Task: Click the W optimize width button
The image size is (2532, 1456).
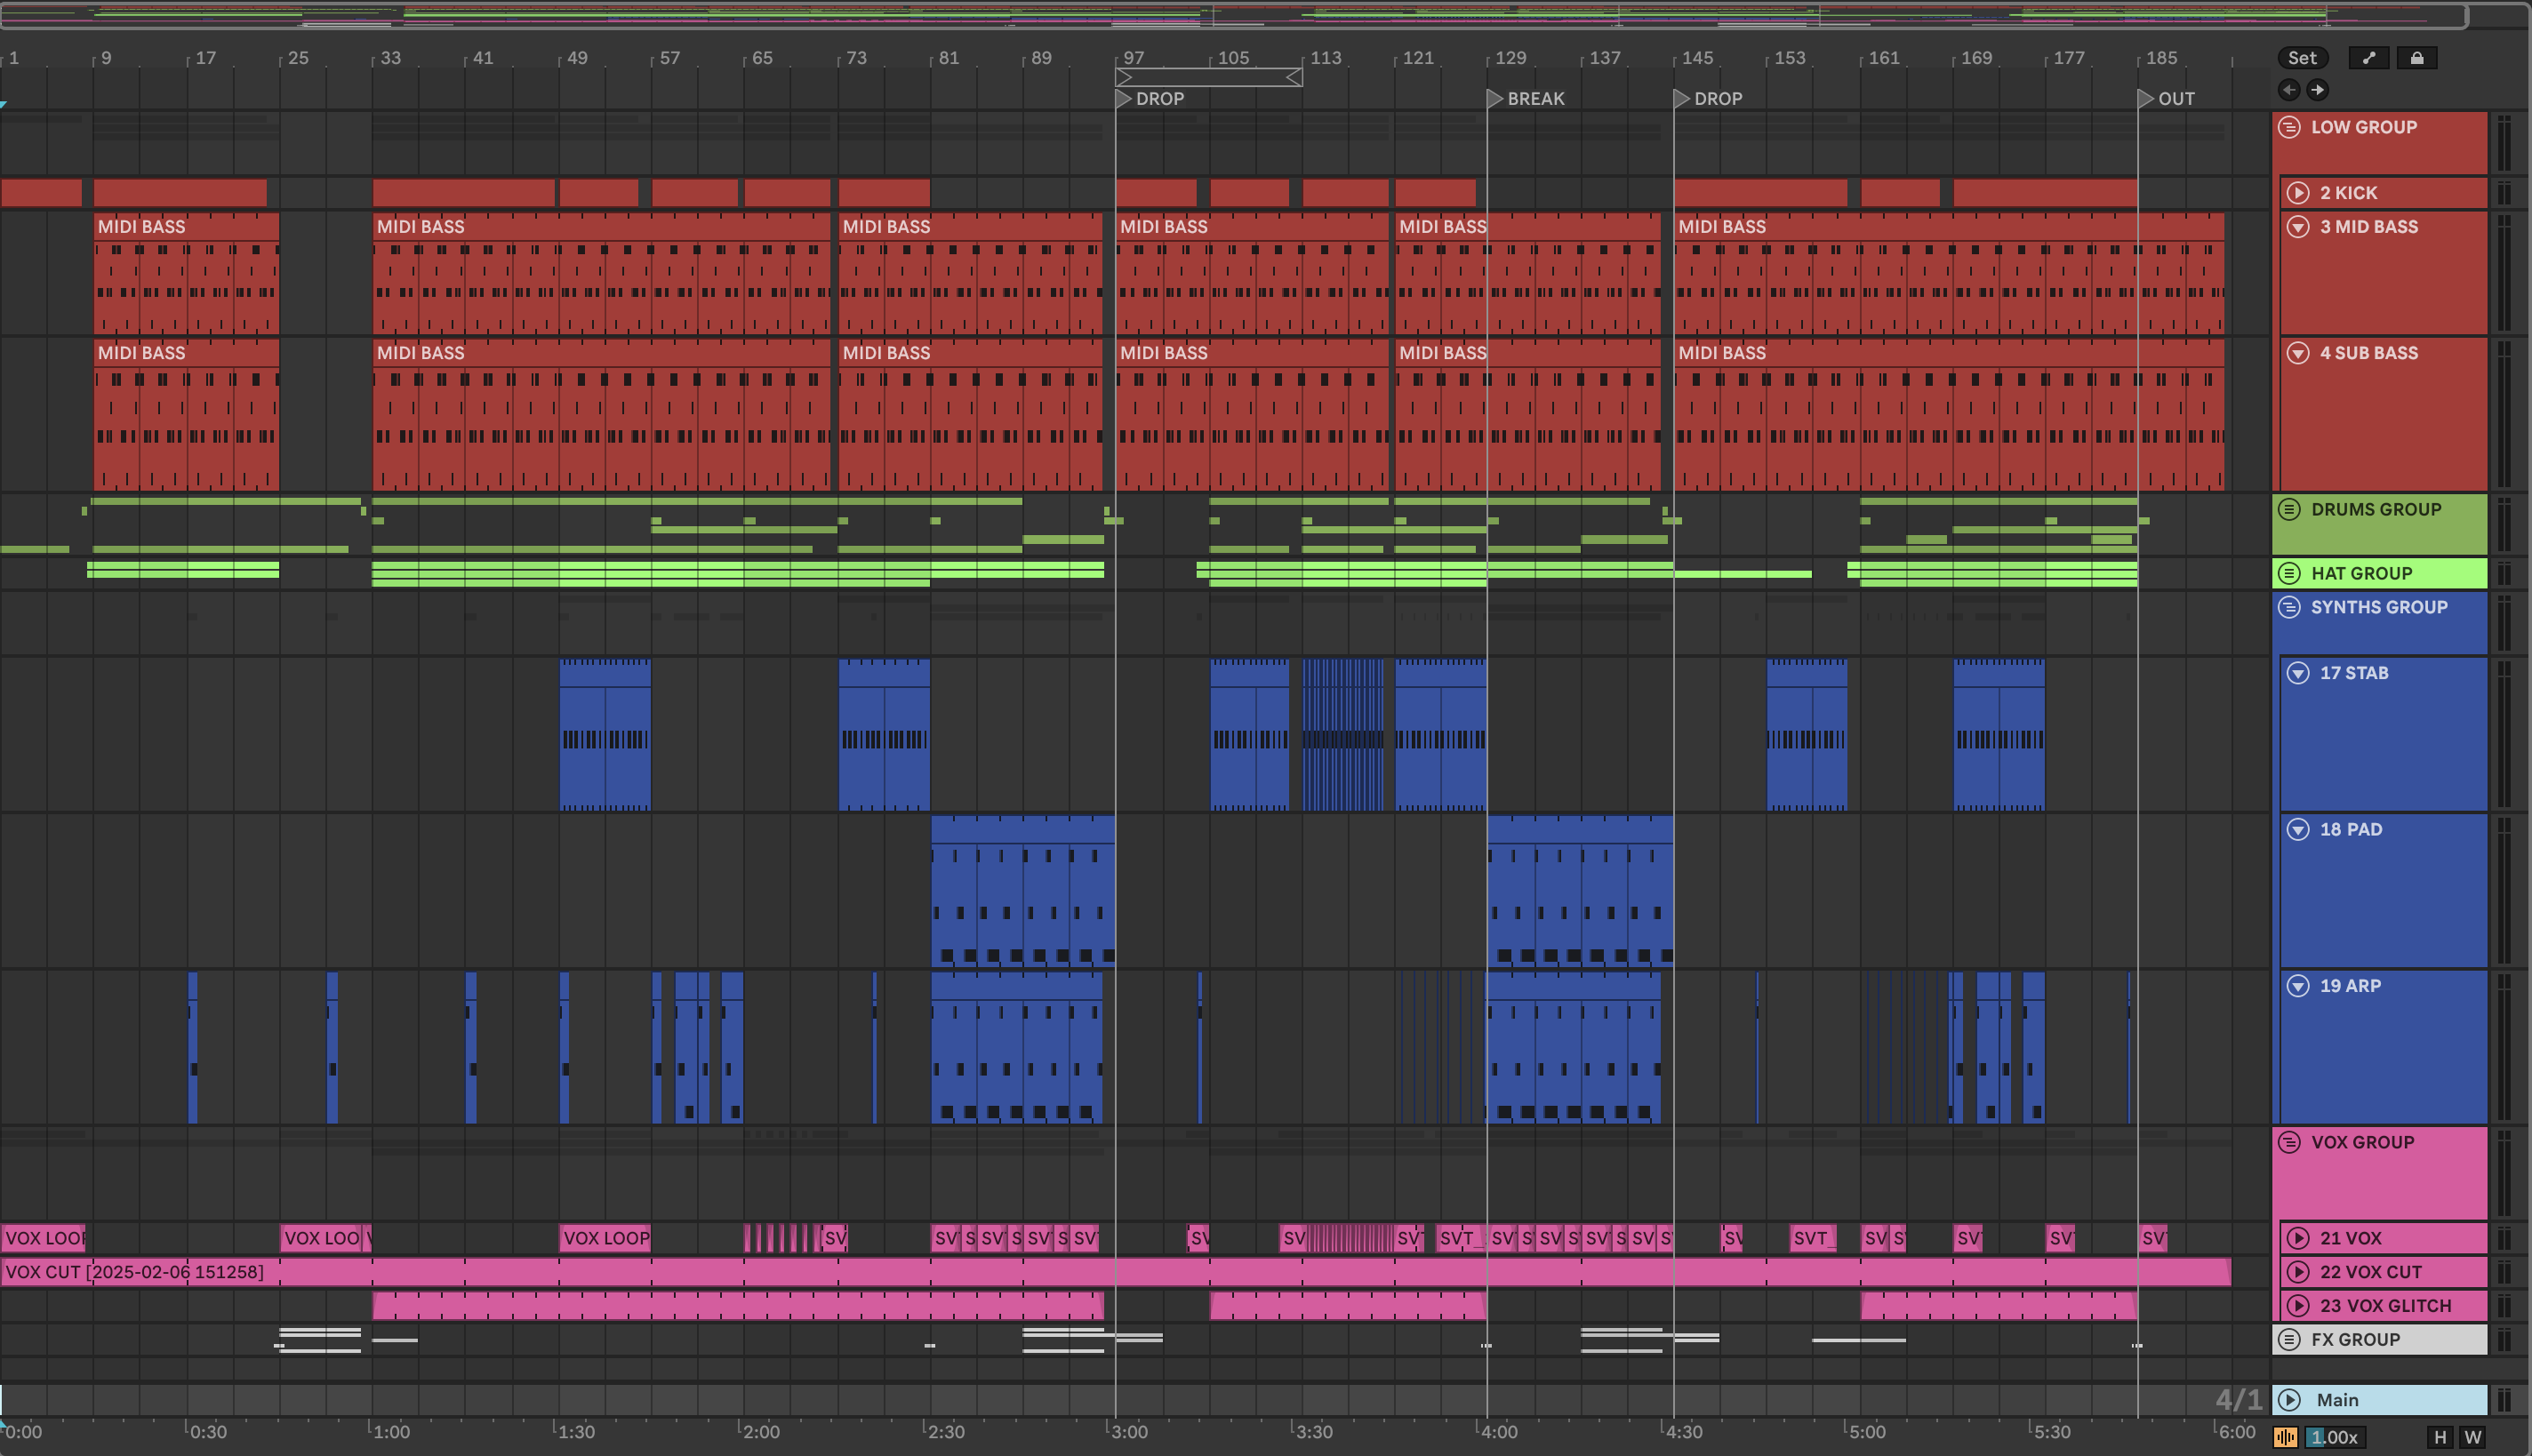Action: [x=2473, y=1437]
